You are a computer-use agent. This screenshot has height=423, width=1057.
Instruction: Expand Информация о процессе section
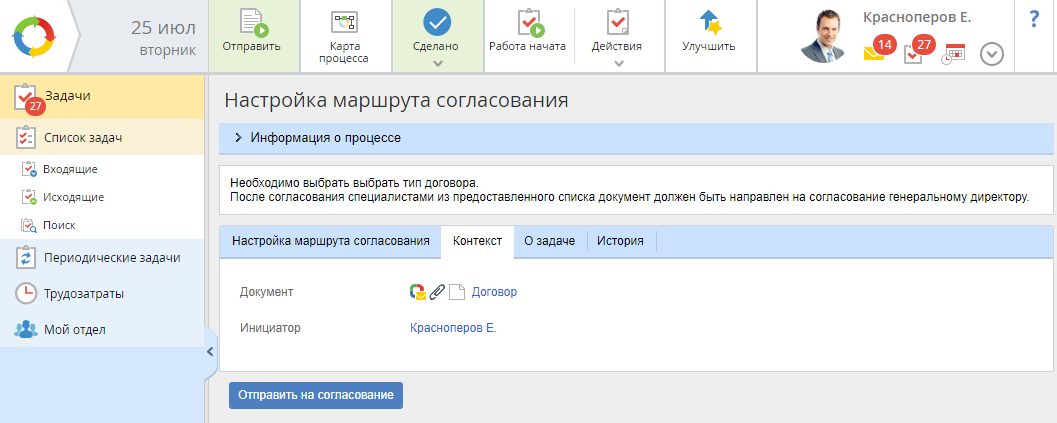coord(239,138)
